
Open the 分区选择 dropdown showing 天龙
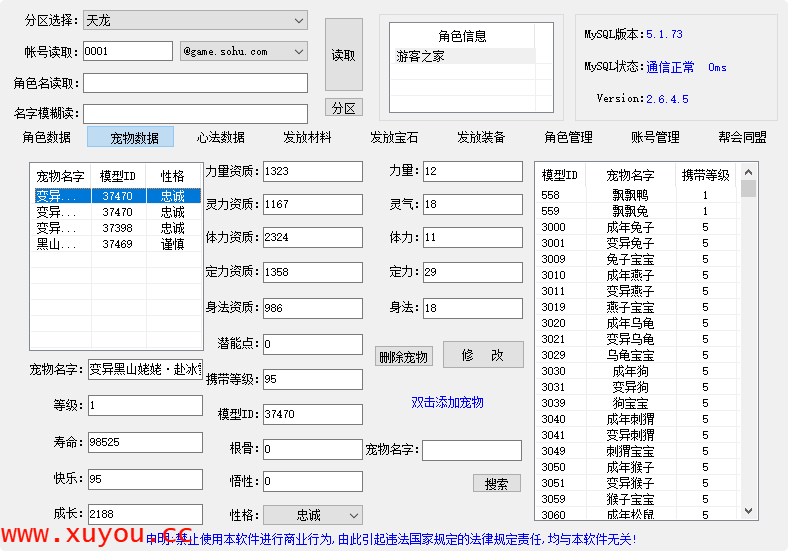tap(195, 20)
